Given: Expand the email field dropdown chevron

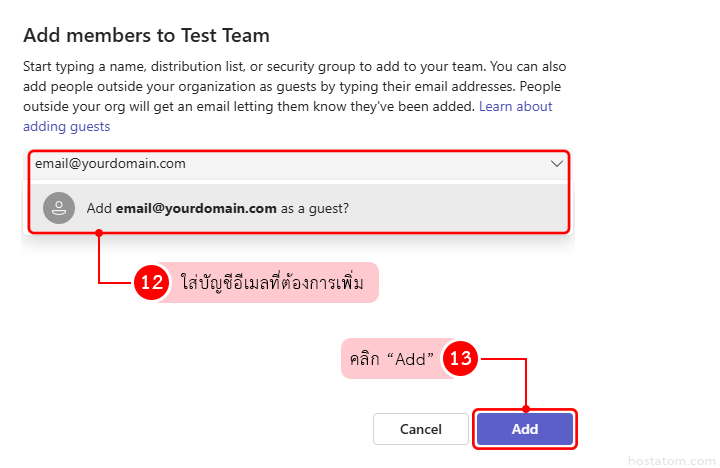Looking at the screenshot, I should coord(556,164).
